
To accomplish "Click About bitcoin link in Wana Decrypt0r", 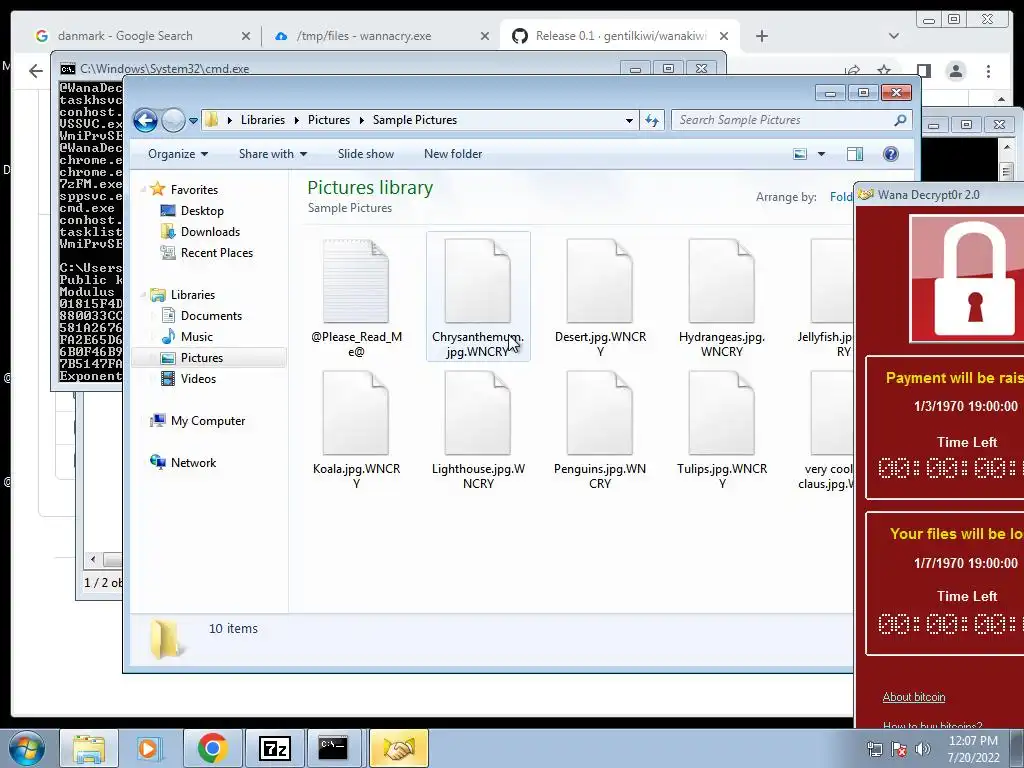I will pyautogui.click(x=914, y=697).
